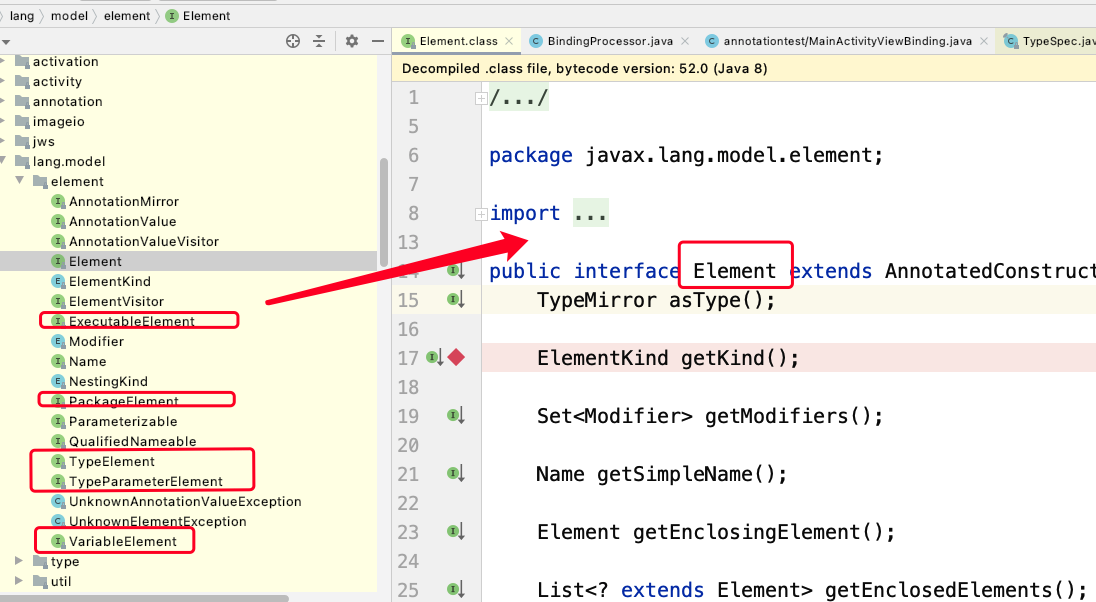Click implementation gutter icon on line 15

click(456, 299)
